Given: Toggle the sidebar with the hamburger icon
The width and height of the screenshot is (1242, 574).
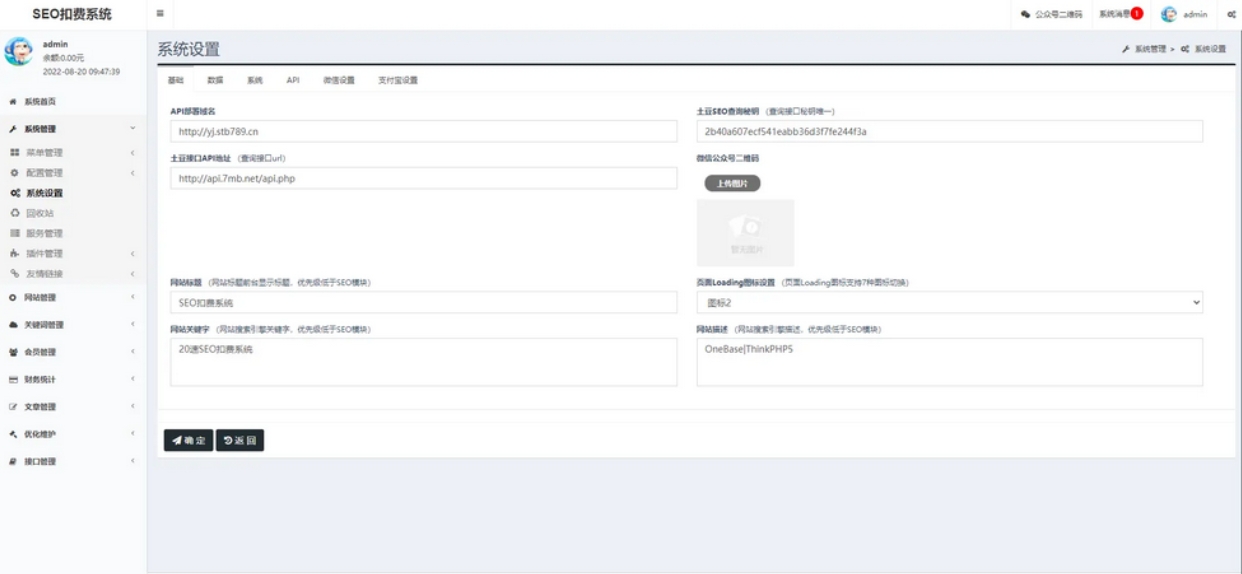Looking at the screenshot, I should coord(160,14).
